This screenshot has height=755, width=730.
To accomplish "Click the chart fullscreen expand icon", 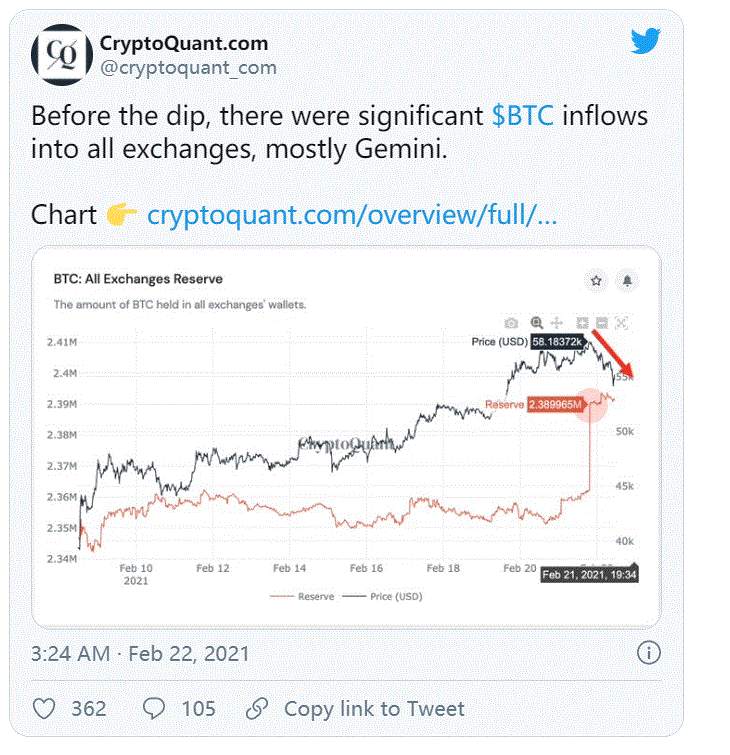I will tap(622, 323).
